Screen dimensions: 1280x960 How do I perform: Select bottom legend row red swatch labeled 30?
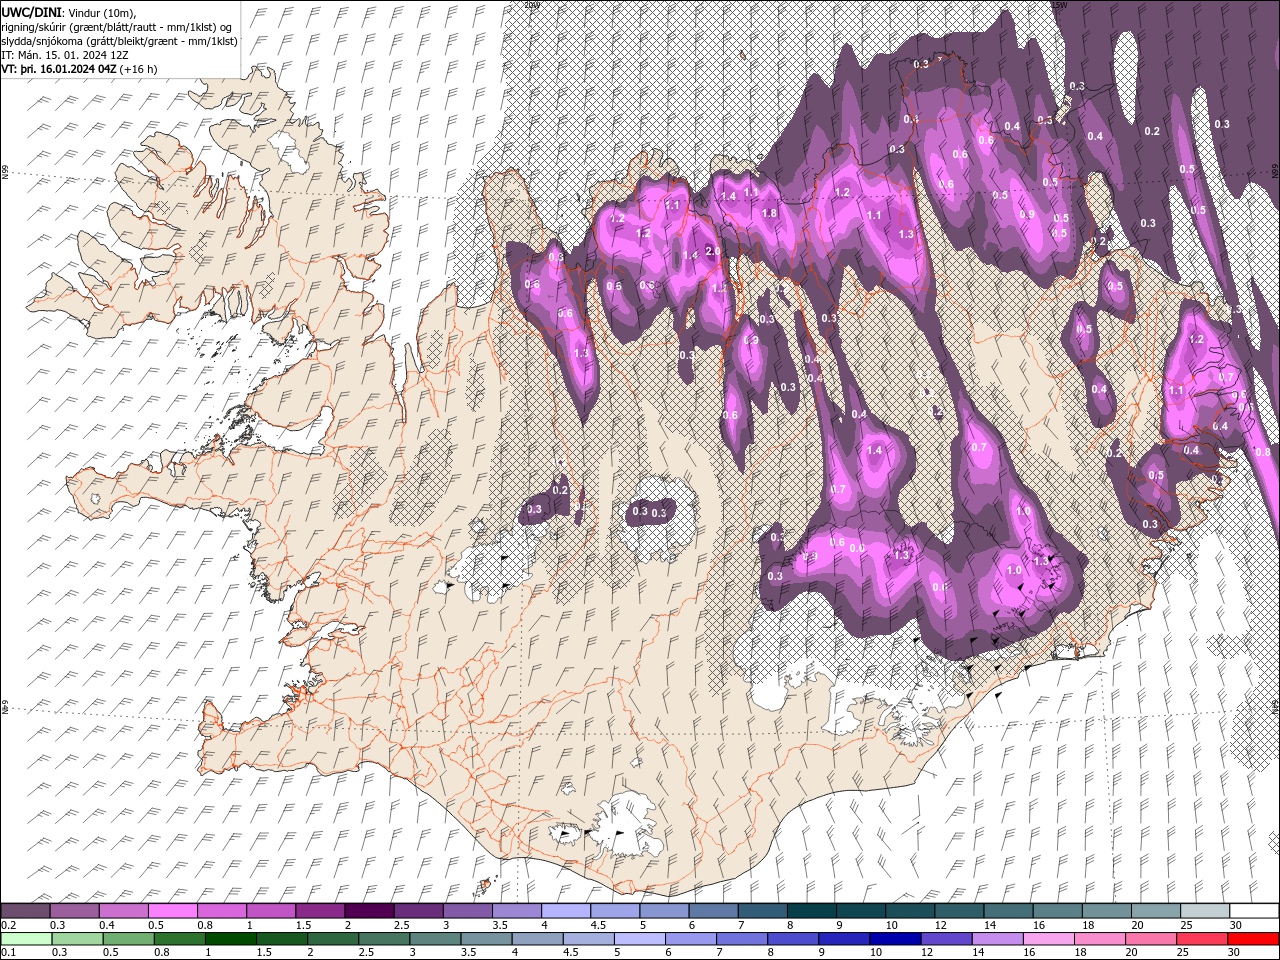pos(1253,939)
